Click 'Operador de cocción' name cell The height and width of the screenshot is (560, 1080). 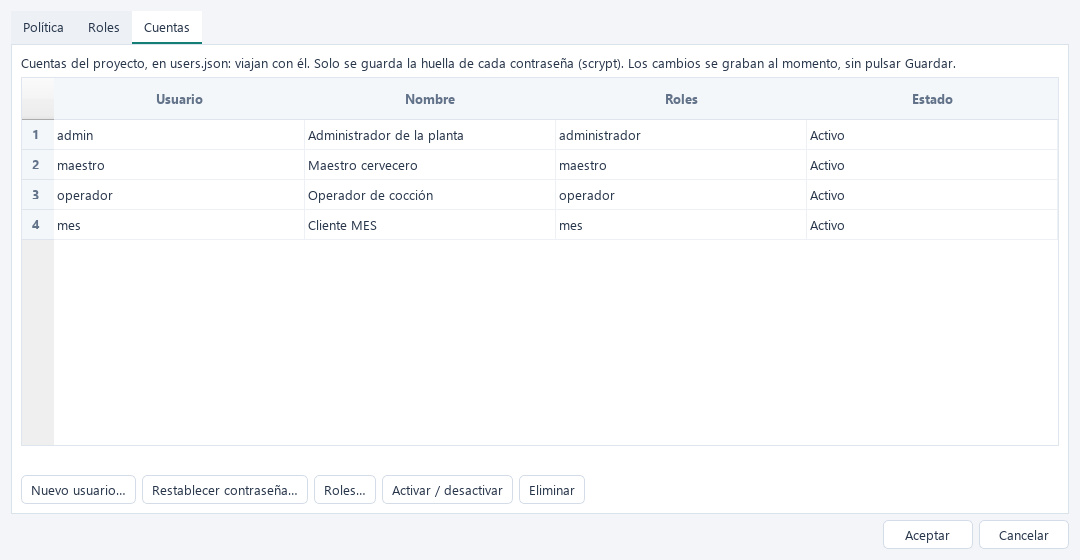coord(430,195)
